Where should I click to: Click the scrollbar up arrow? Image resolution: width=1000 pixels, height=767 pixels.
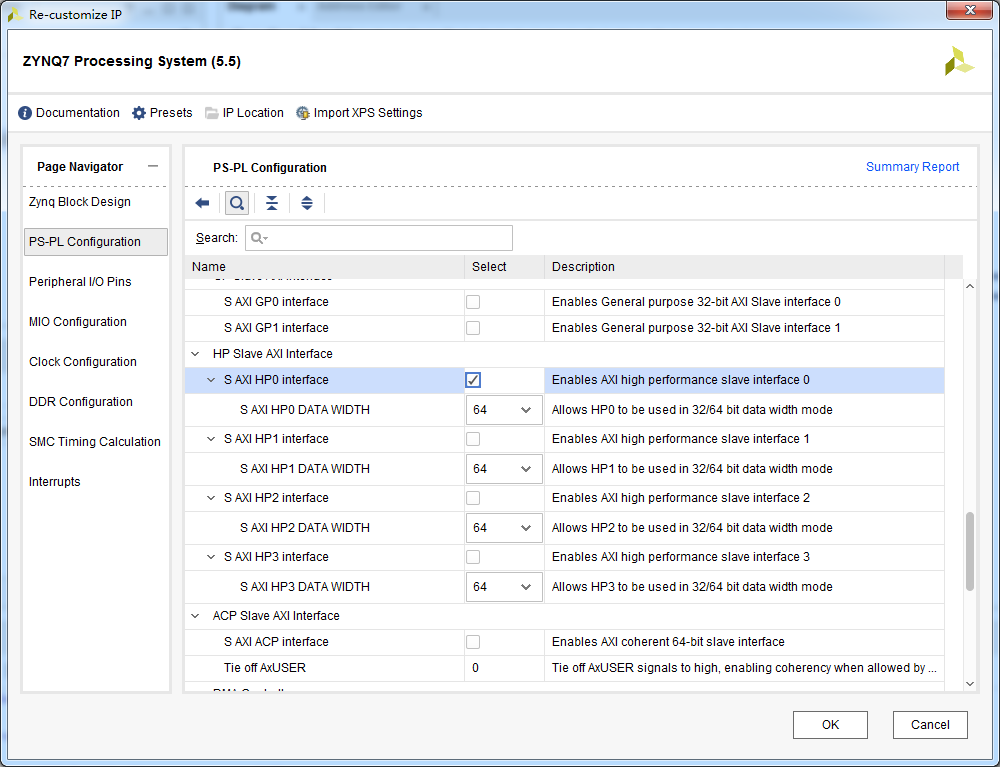pyautogui.click(x=969, y=287)
